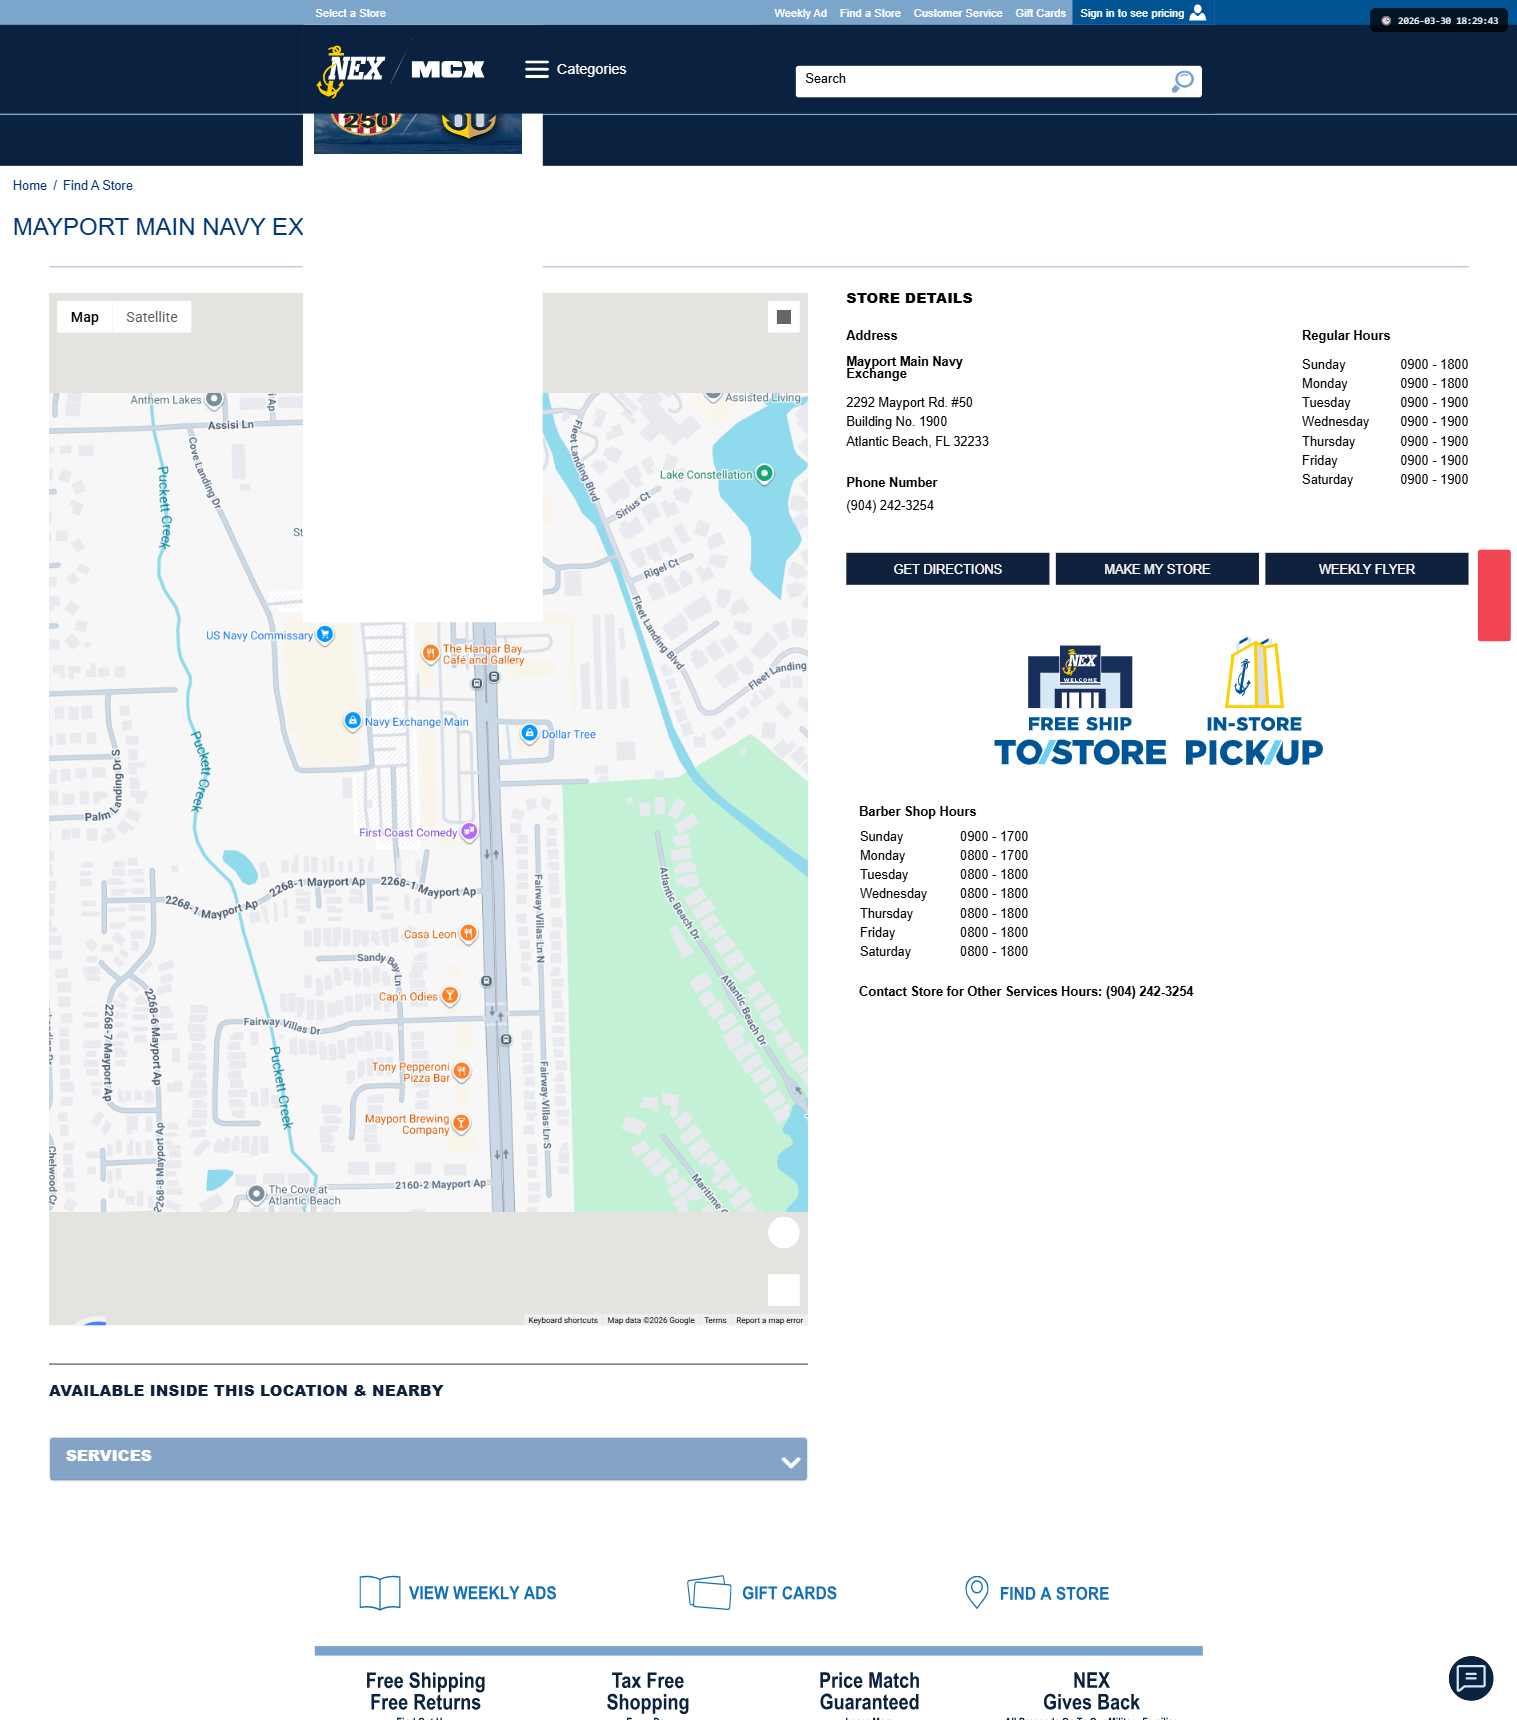The image size is (1517, 1720).
Task: Click NEX Gives Back heading
Action: pos(1091,1691)
